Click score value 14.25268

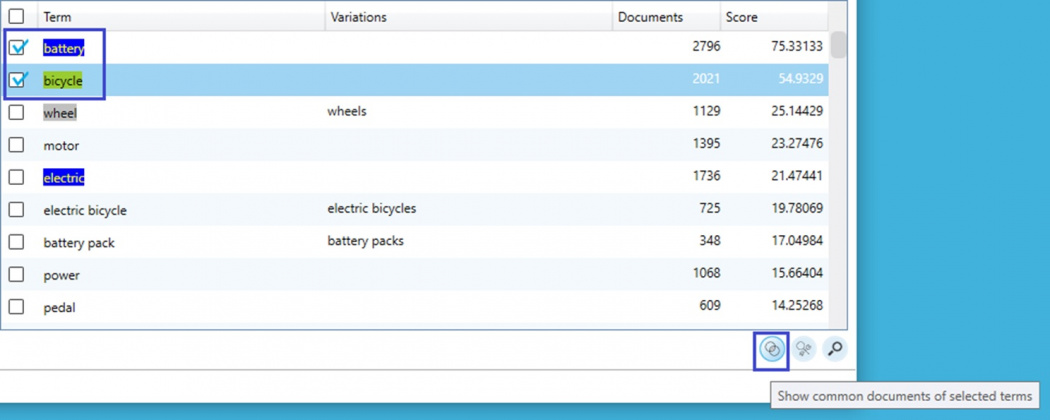797,305
